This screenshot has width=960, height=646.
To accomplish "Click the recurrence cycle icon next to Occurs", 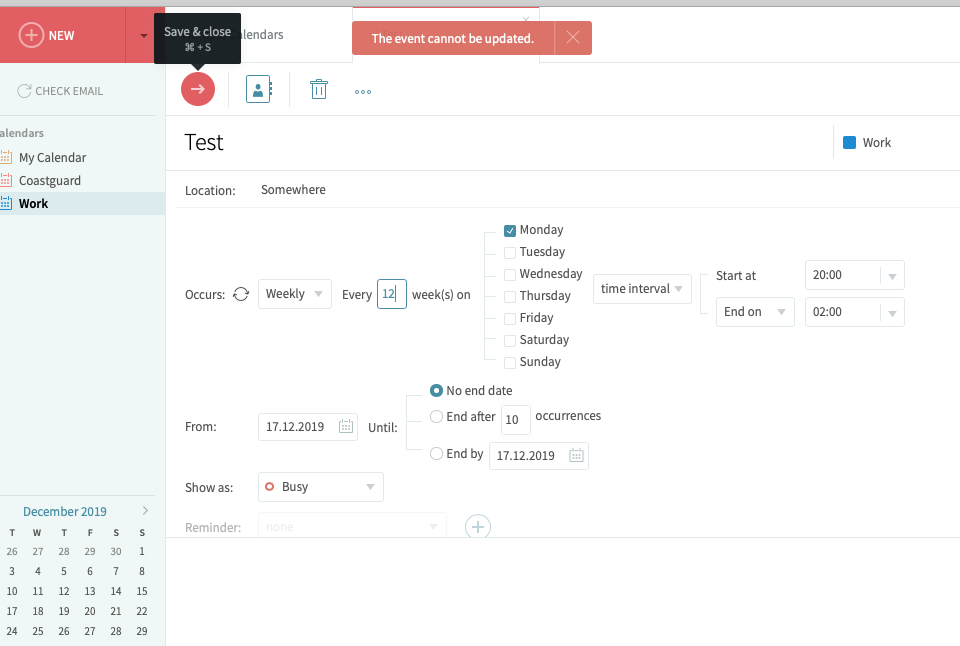I will click(241, 295).
